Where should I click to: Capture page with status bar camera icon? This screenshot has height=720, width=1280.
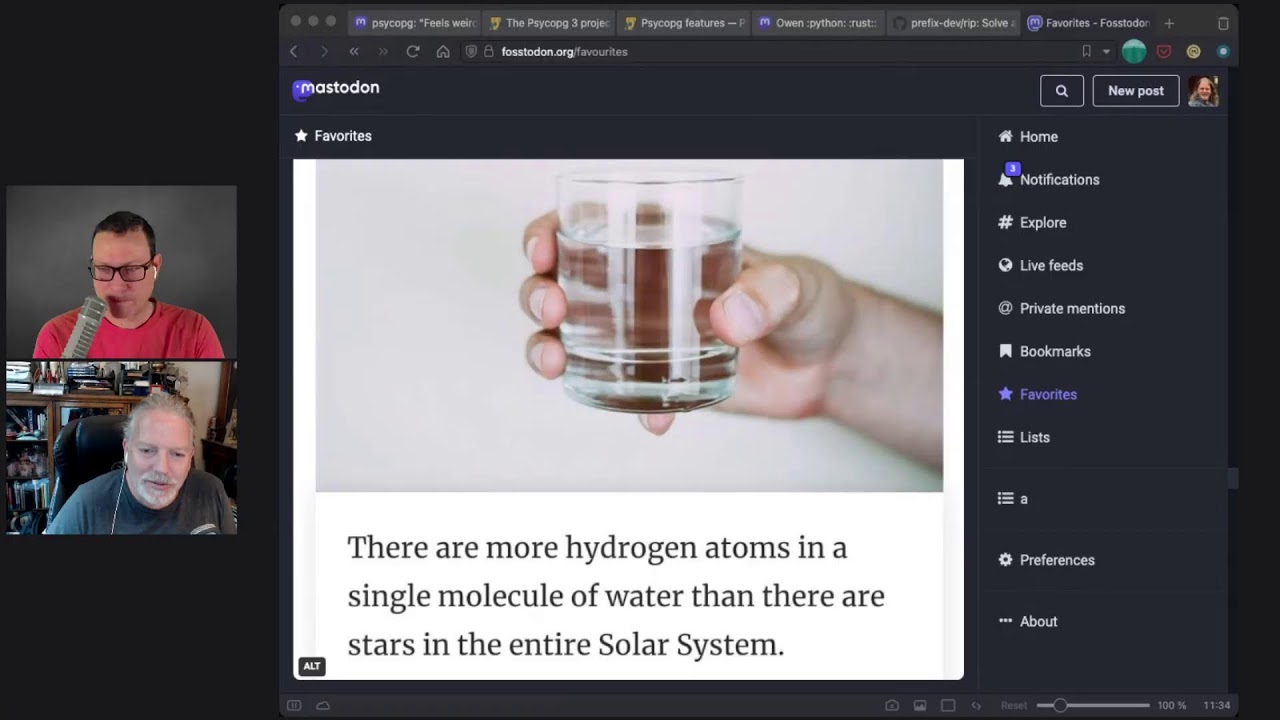click(x=891, y=706)
